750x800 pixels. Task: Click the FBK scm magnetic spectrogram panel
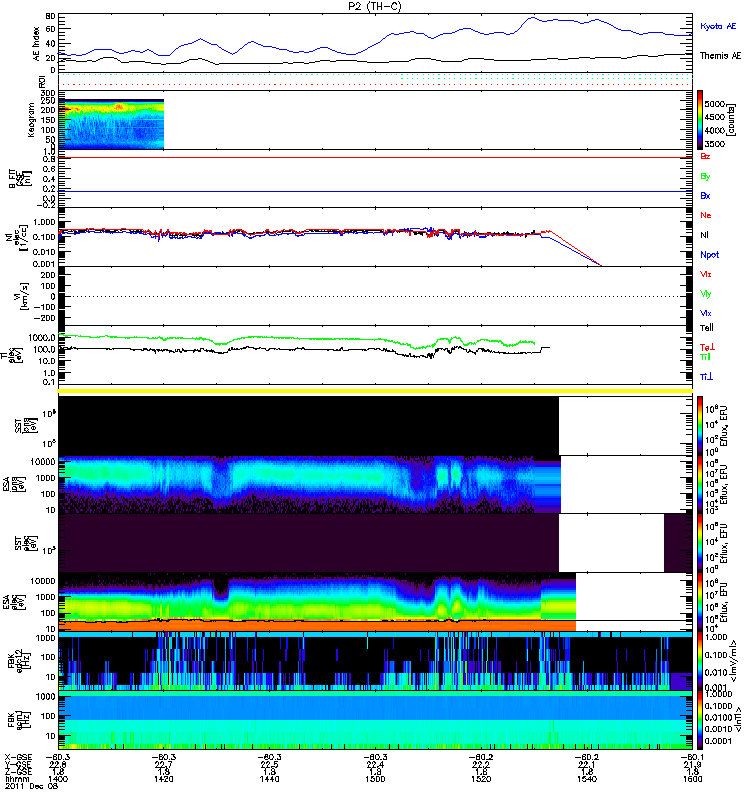(376, 720)
